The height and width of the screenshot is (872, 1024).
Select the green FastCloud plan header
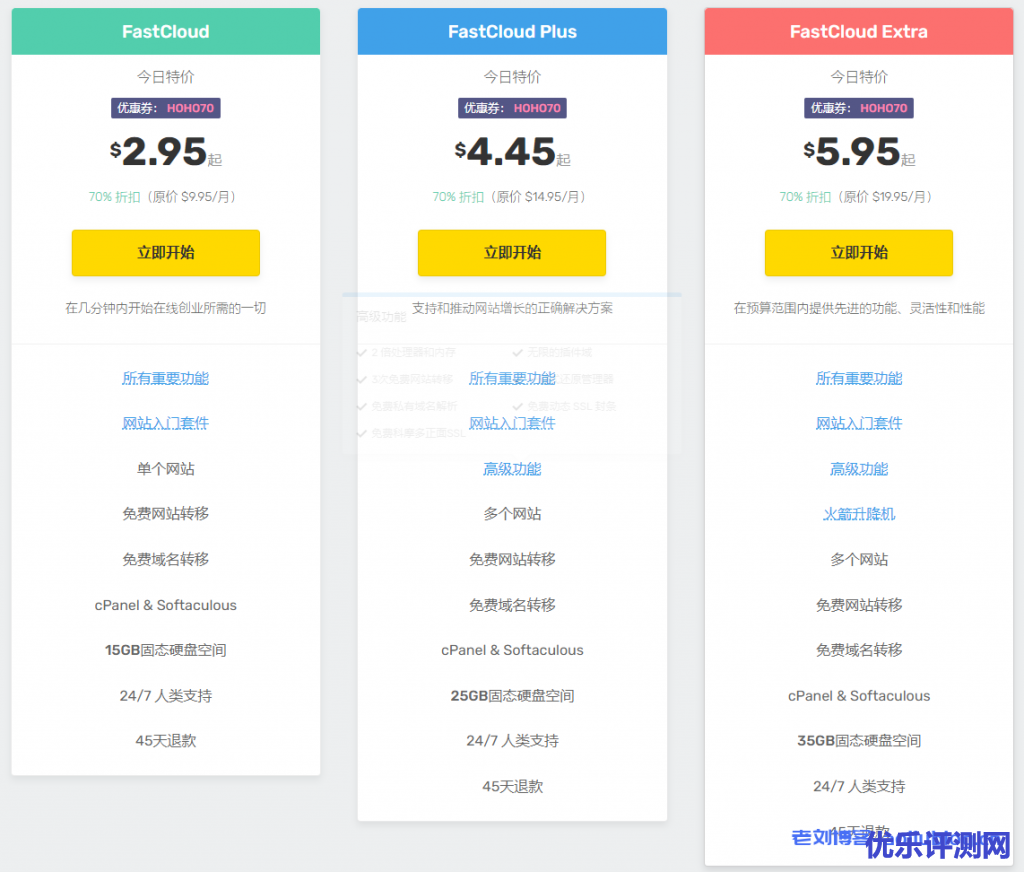pyautogui.click(x=165, y=32)
